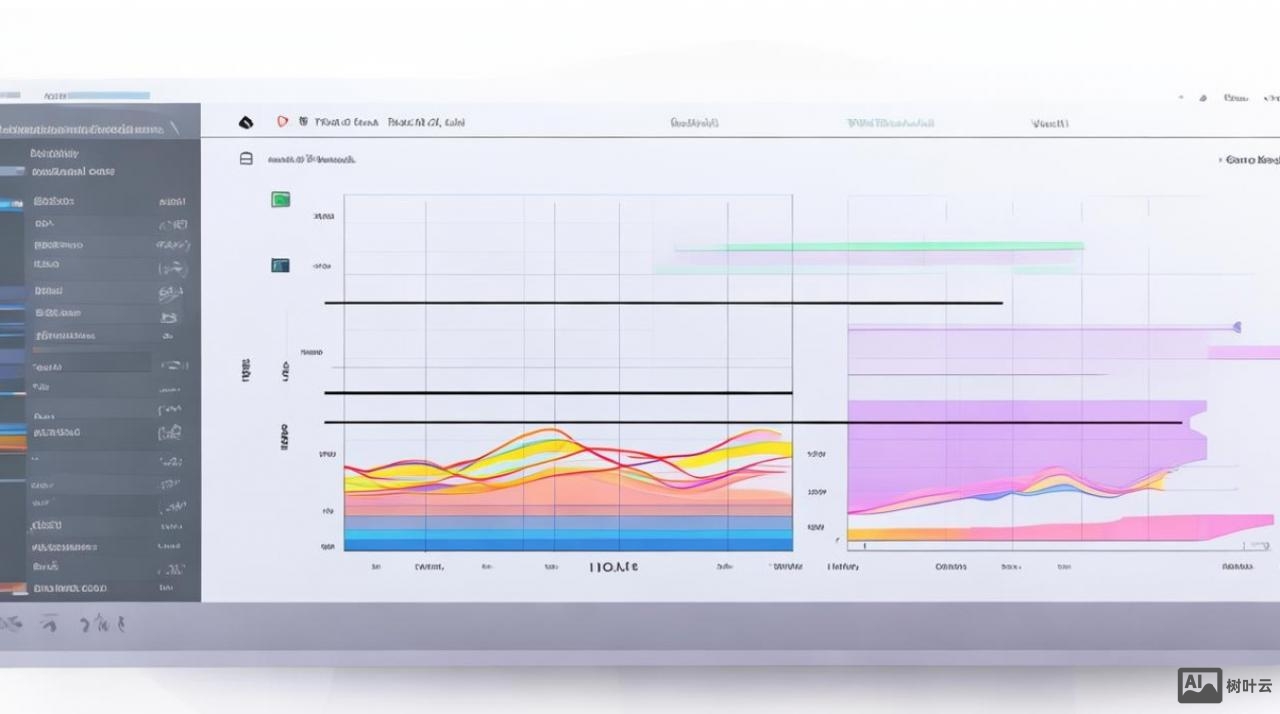Screen dimensions: 1280x714
Task: Click the square panel icon below toolbar
Action: coord(246,158)
